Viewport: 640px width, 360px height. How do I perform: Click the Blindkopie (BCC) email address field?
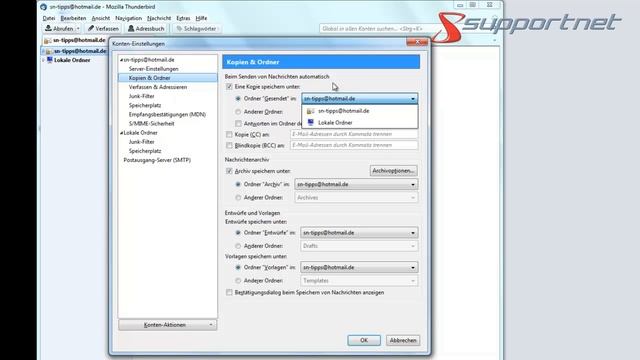(354, 145)
